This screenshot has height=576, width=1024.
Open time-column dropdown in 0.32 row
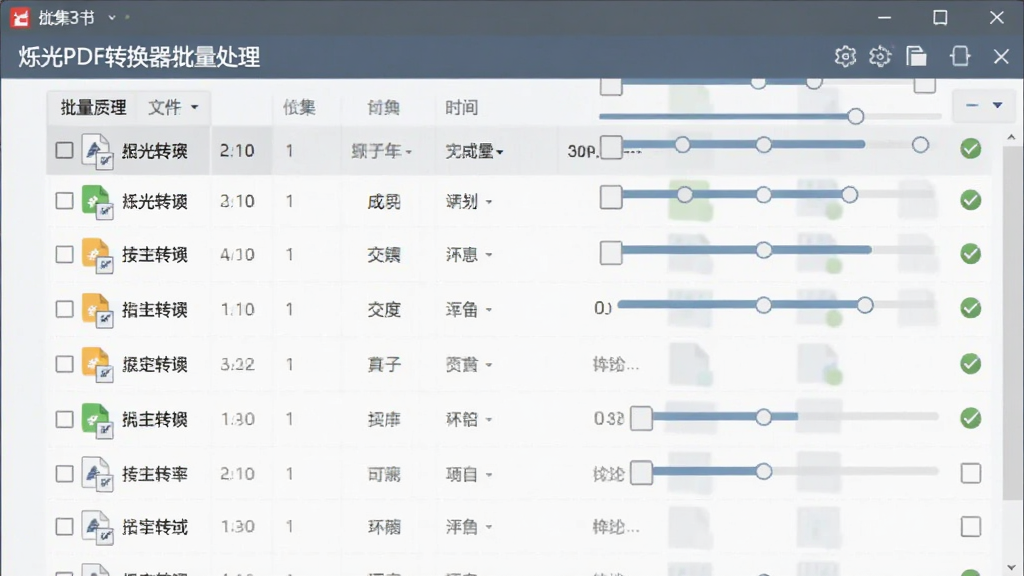468,419
